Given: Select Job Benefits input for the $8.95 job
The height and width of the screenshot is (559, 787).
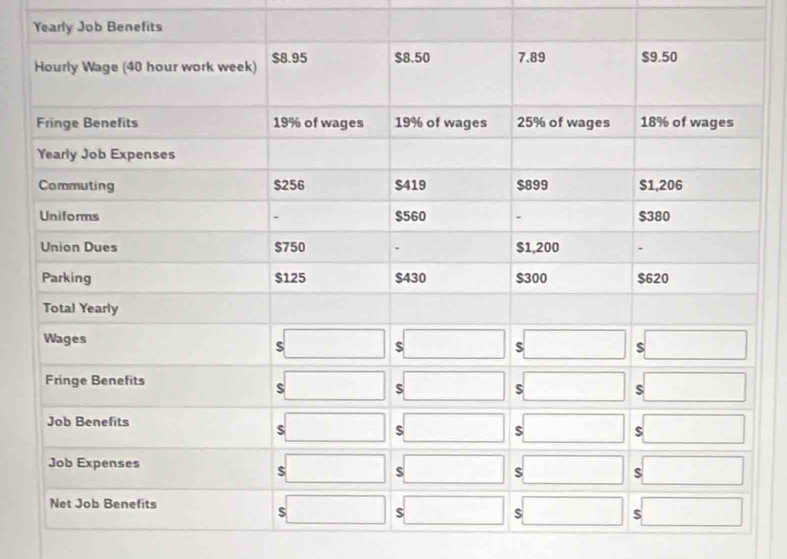Looking at the screenshot, I should pos(336,429).
